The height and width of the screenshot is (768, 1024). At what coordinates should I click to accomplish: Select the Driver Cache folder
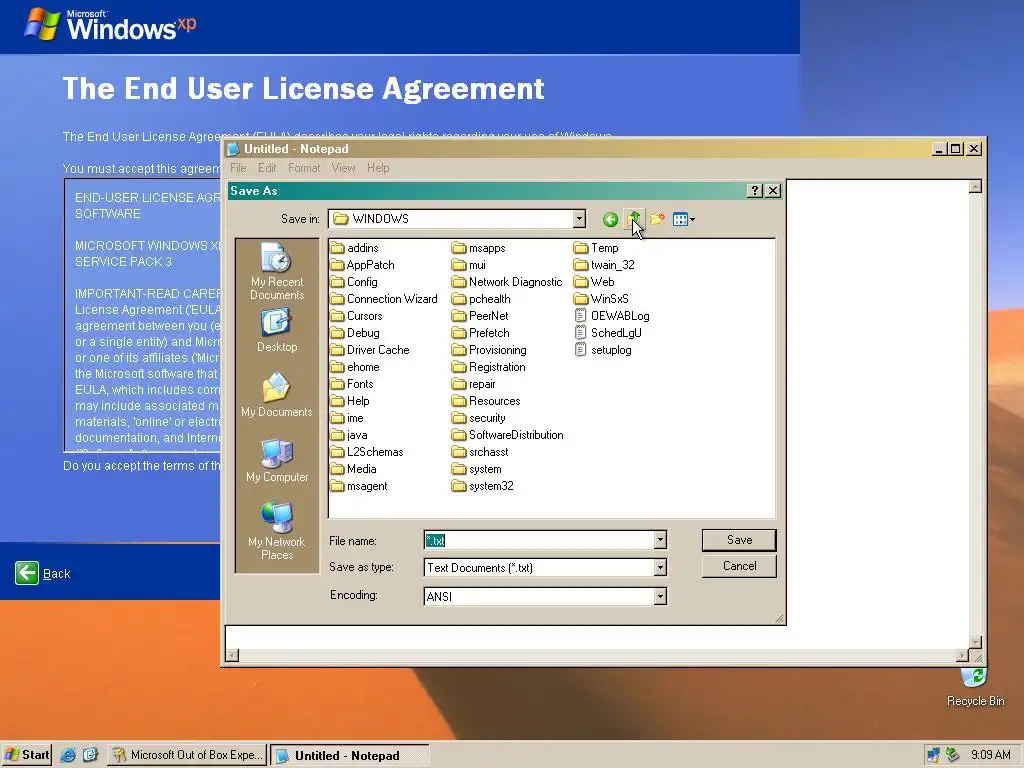[370, 350]
